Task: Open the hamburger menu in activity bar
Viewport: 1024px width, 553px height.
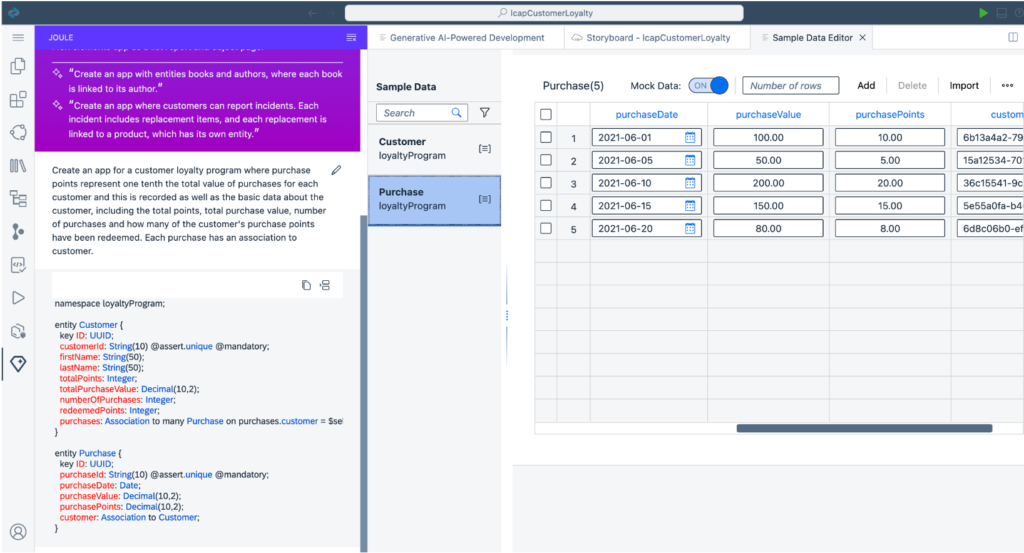Action: tap(17, 37)
